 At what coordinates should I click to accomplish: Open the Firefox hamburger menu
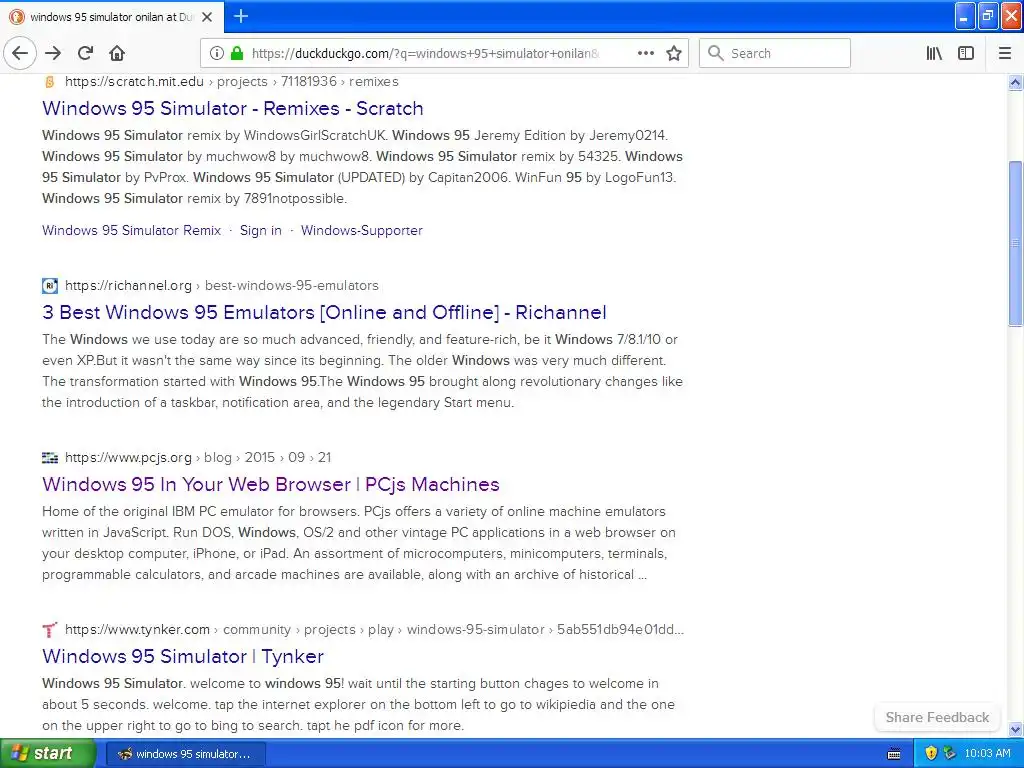point(1005,54)
